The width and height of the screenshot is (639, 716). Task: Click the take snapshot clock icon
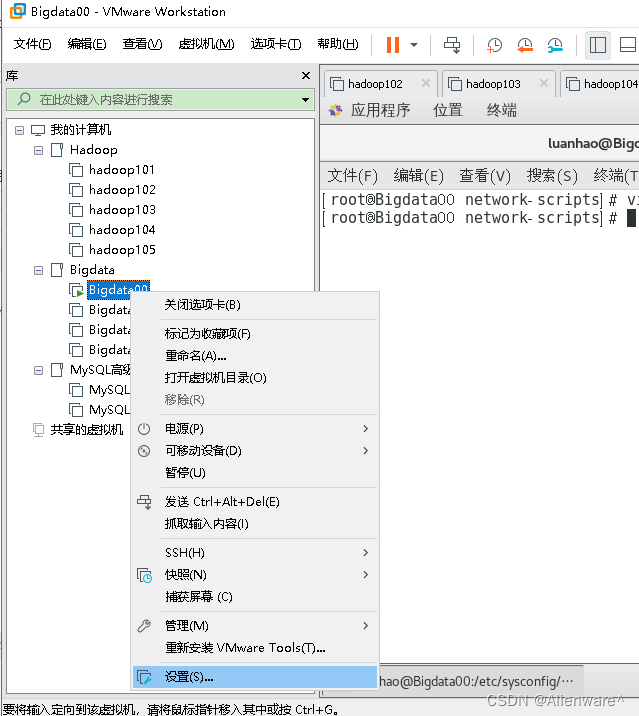494,45
